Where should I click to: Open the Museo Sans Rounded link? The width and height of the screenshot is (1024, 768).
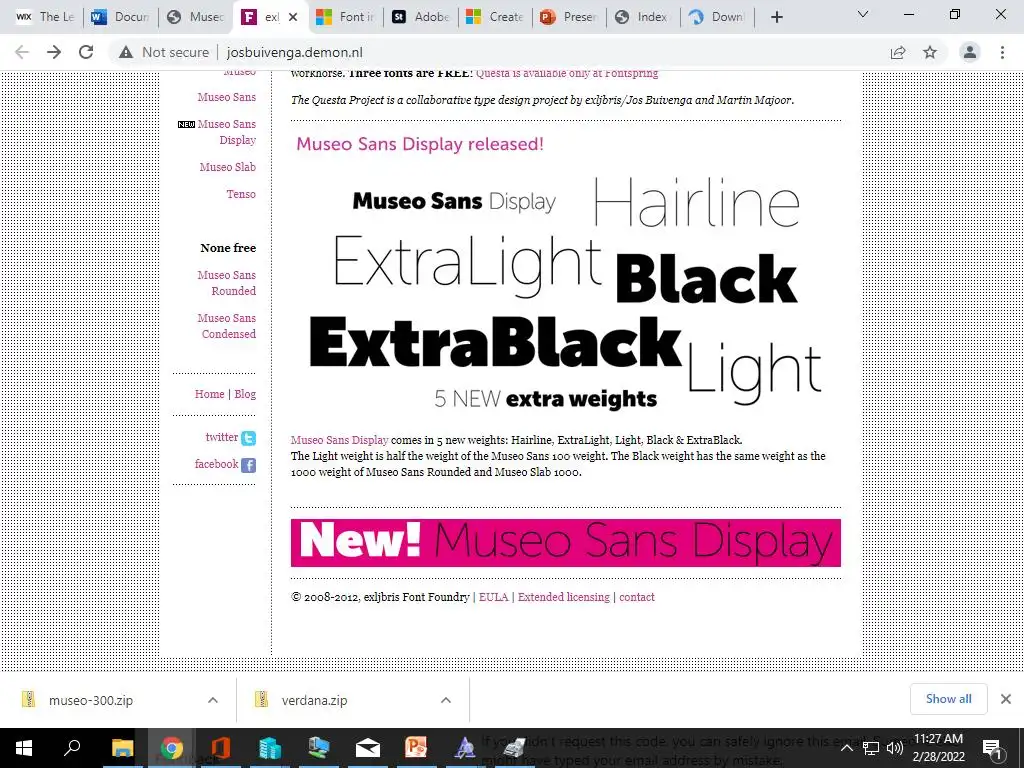[x=227, y=283]
